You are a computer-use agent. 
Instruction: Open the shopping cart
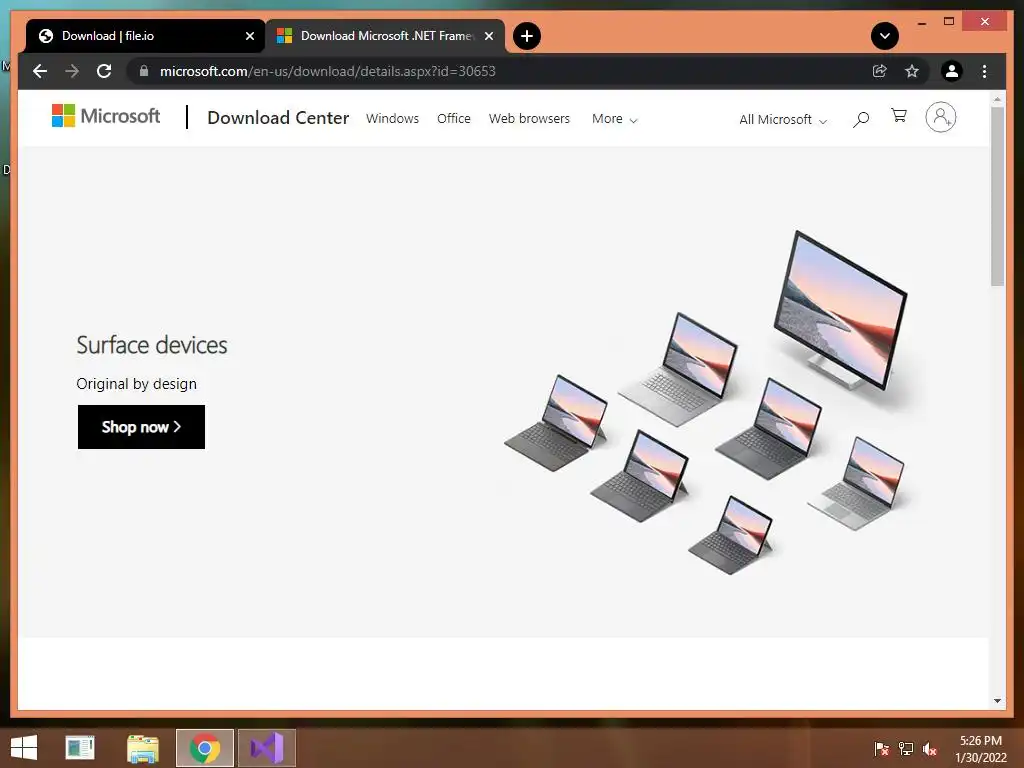(899, 116)
